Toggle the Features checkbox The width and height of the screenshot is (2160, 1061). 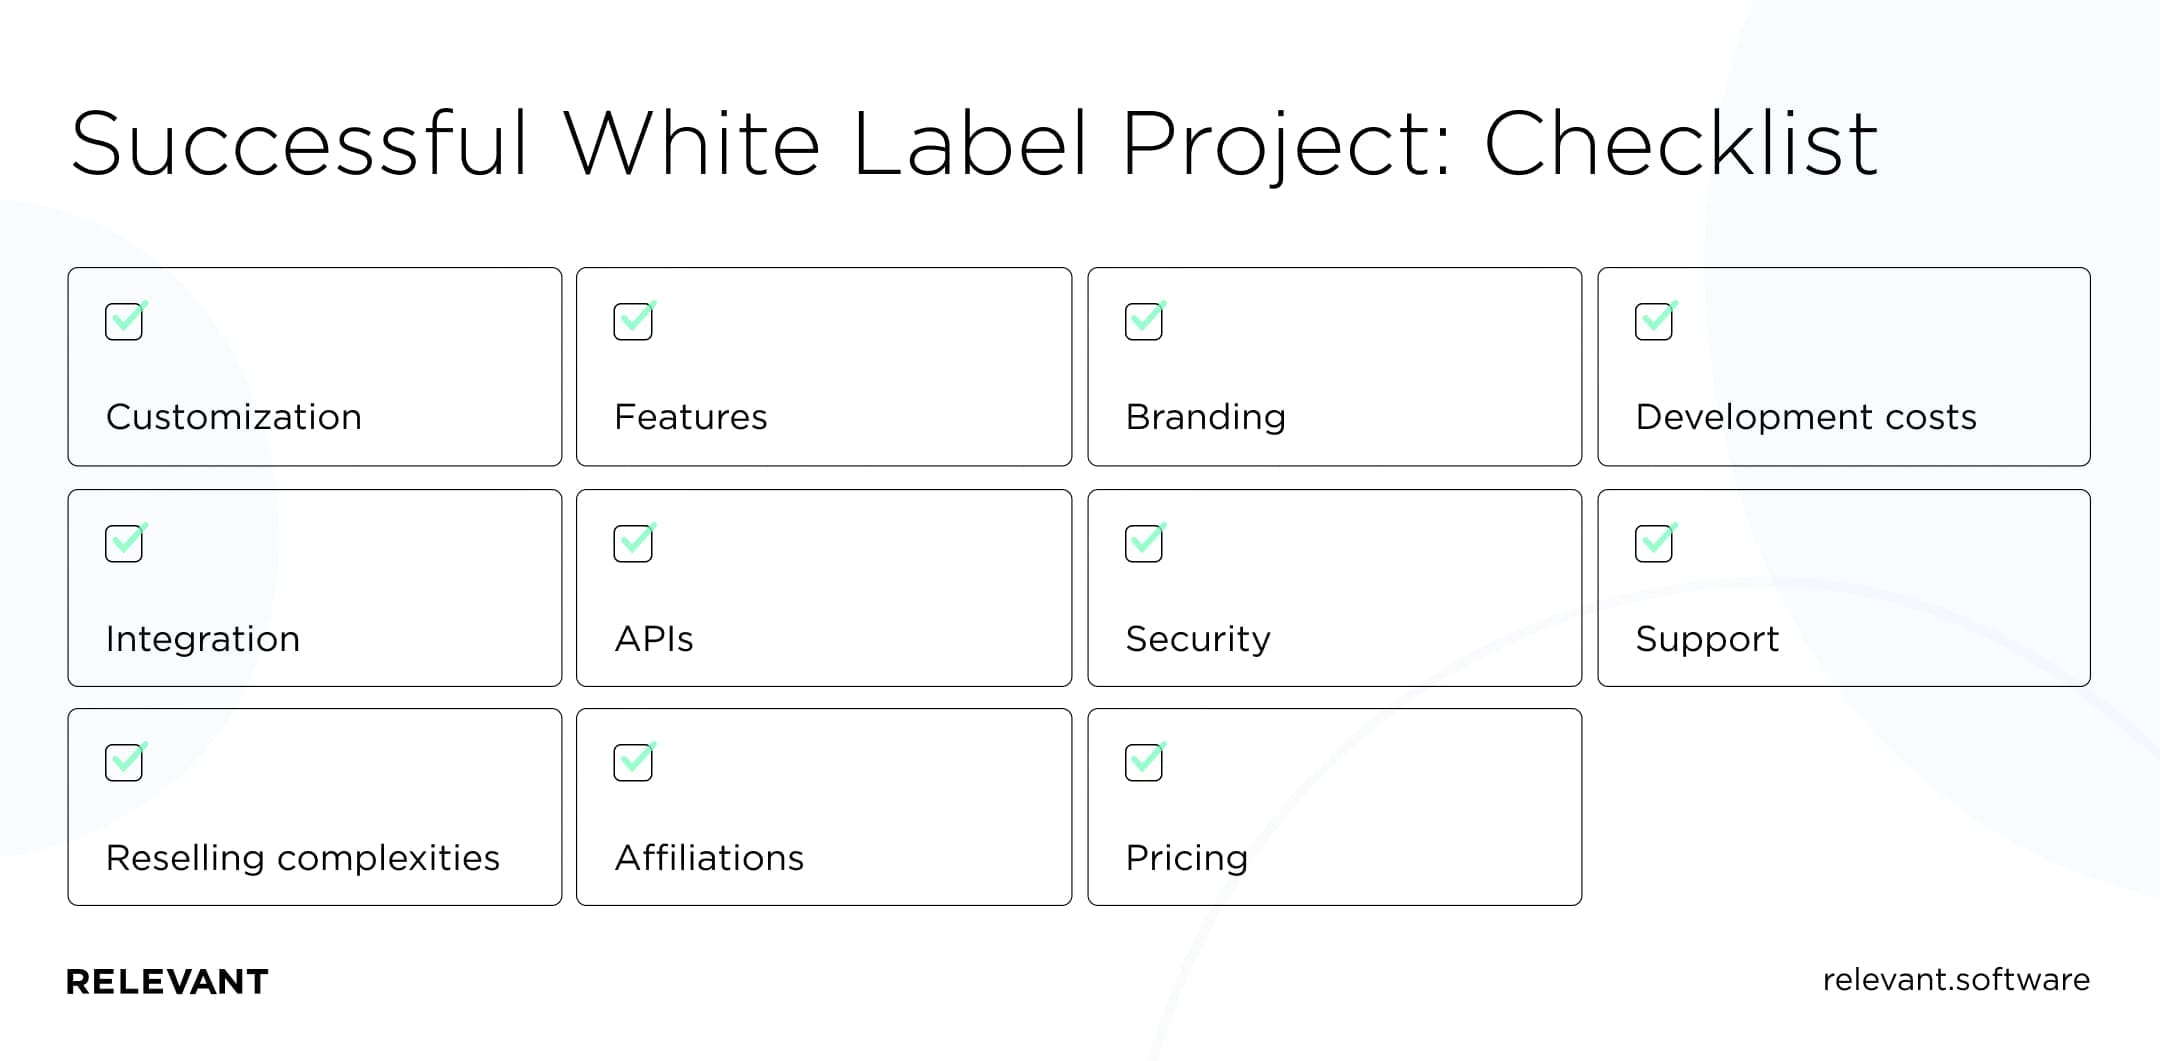pyautogui.click(x=634, y=321)
